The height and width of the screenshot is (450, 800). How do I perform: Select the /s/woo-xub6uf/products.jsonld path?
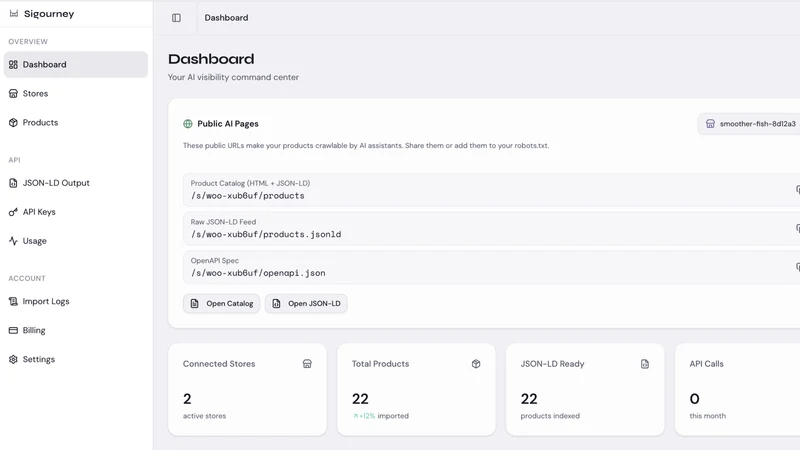(266, 234)
